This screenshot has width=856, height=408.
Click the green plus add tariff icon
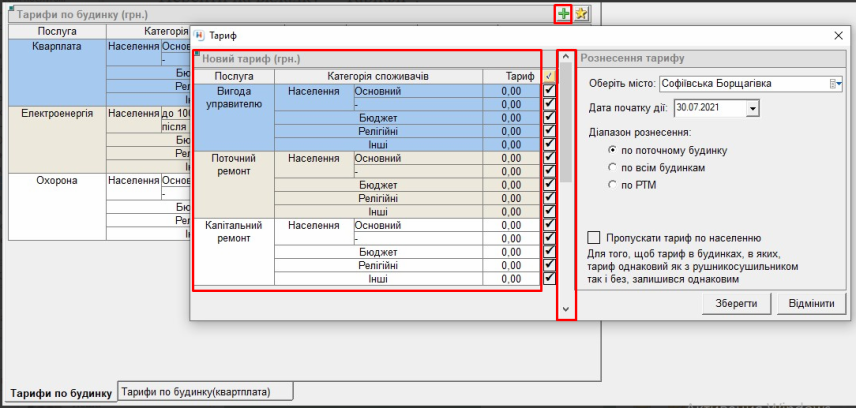click(564, 13)
